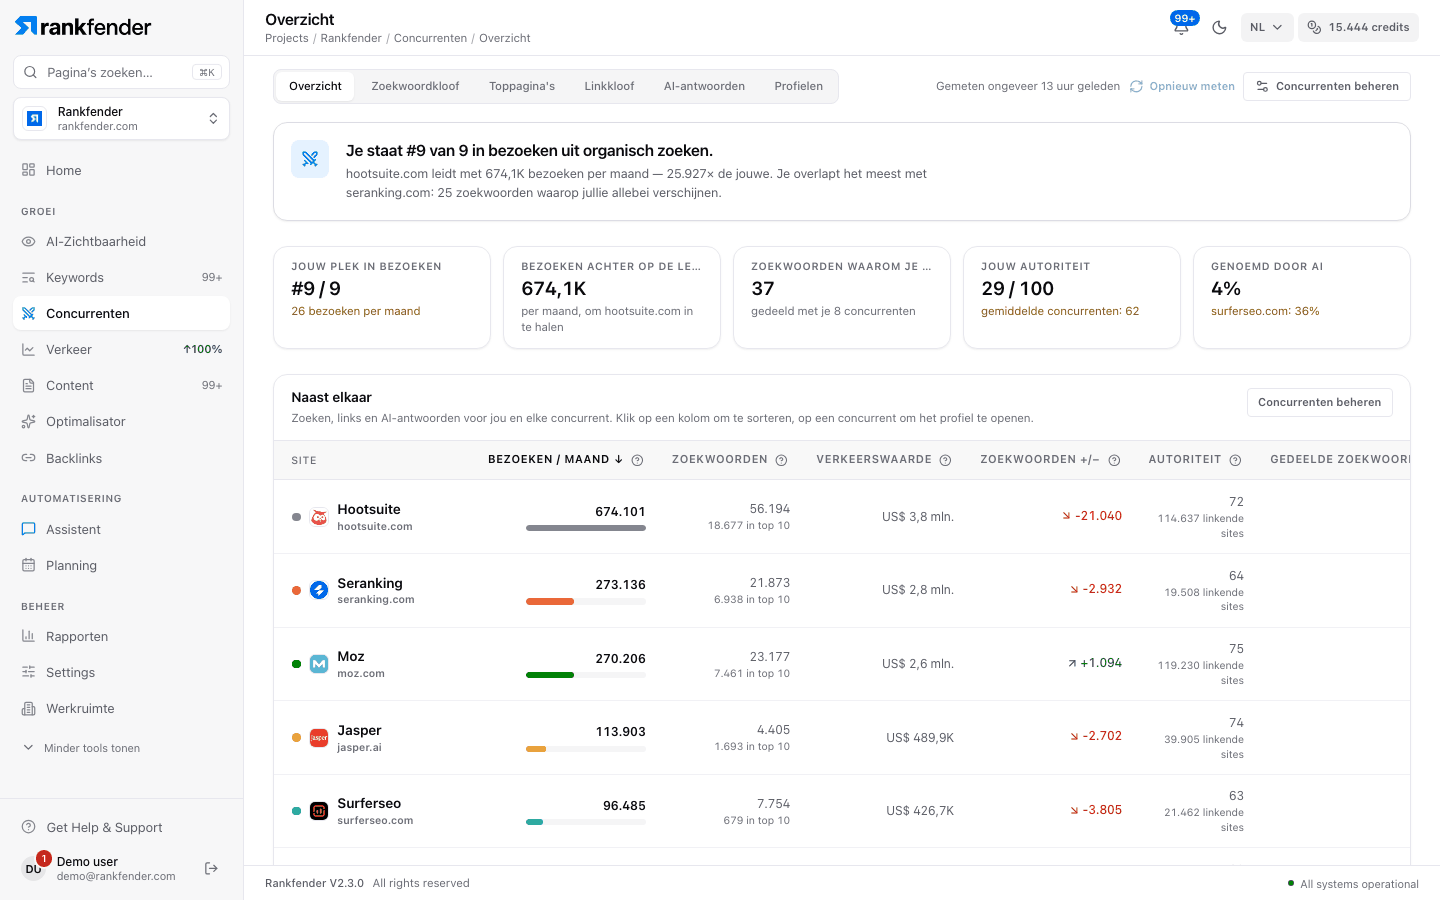The height and width of the screenshot is (900, 1440).
Task: Open the 15.444 credits button
Action: tap(1358, 27)
